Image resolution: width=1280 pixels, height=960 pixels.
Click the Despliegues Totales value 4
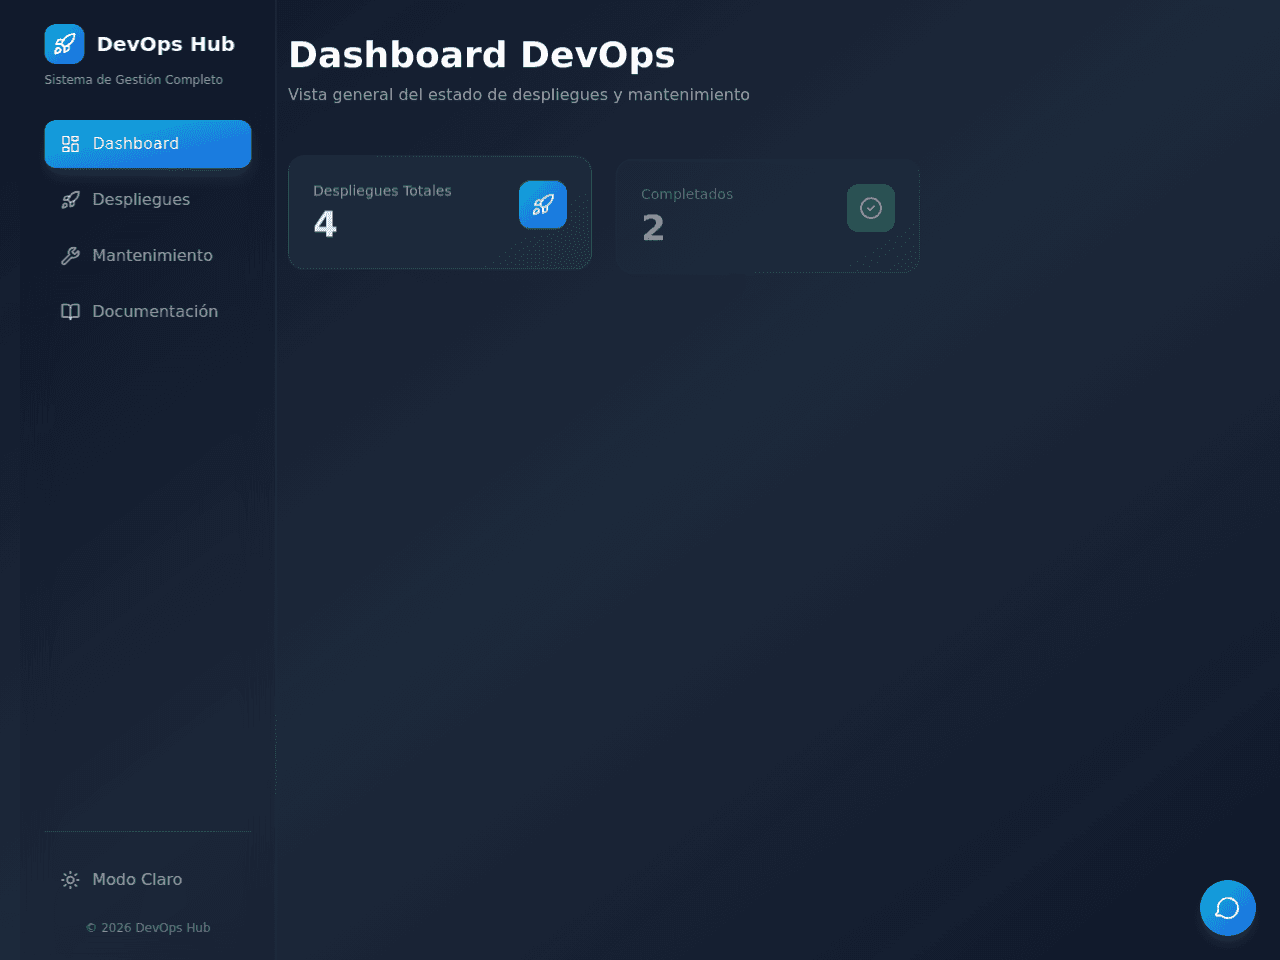pos(325,224)
